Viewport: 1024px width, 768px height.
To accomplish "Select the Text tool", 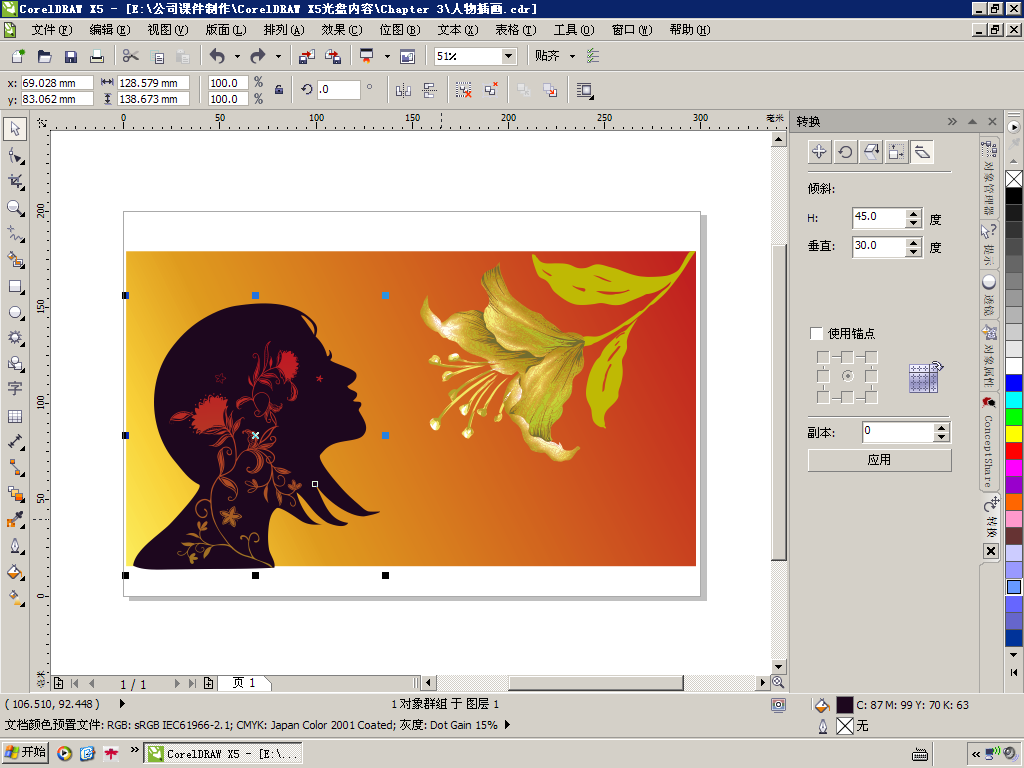I will [x=15, y=389].
